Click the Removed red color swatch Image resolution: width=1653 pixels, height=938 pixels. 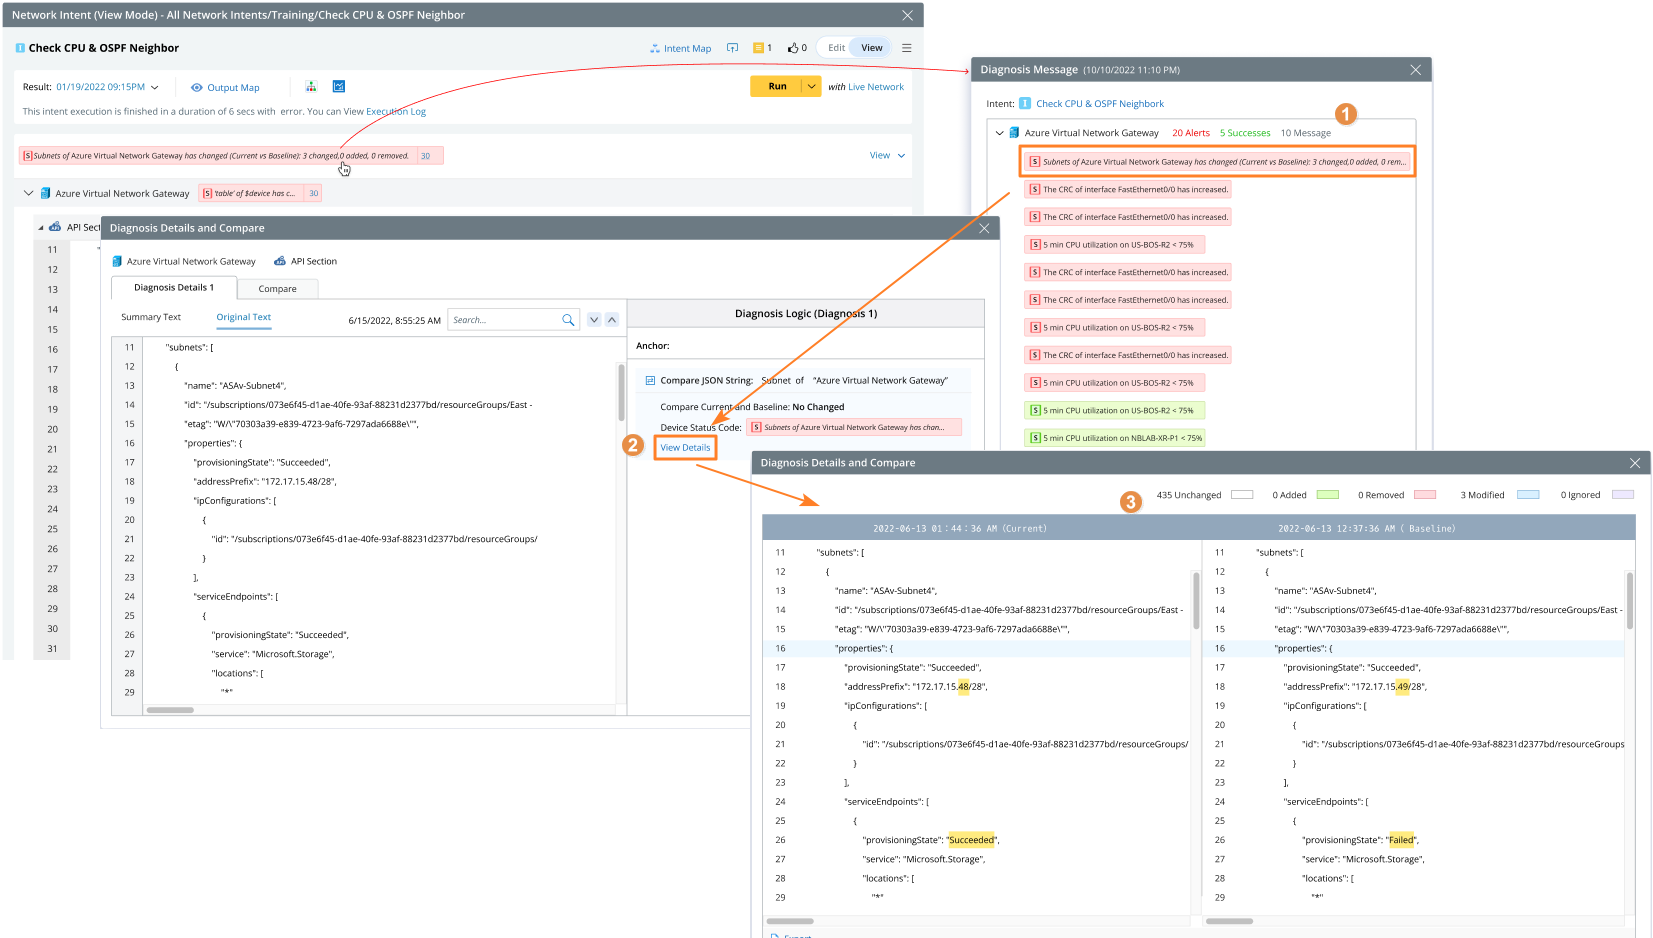(x=1425, y=495)
